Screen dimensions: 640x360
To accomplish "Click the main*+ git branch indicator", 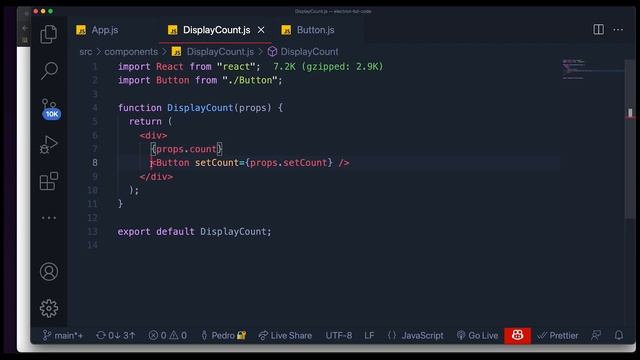I will [x=63, y=336].
